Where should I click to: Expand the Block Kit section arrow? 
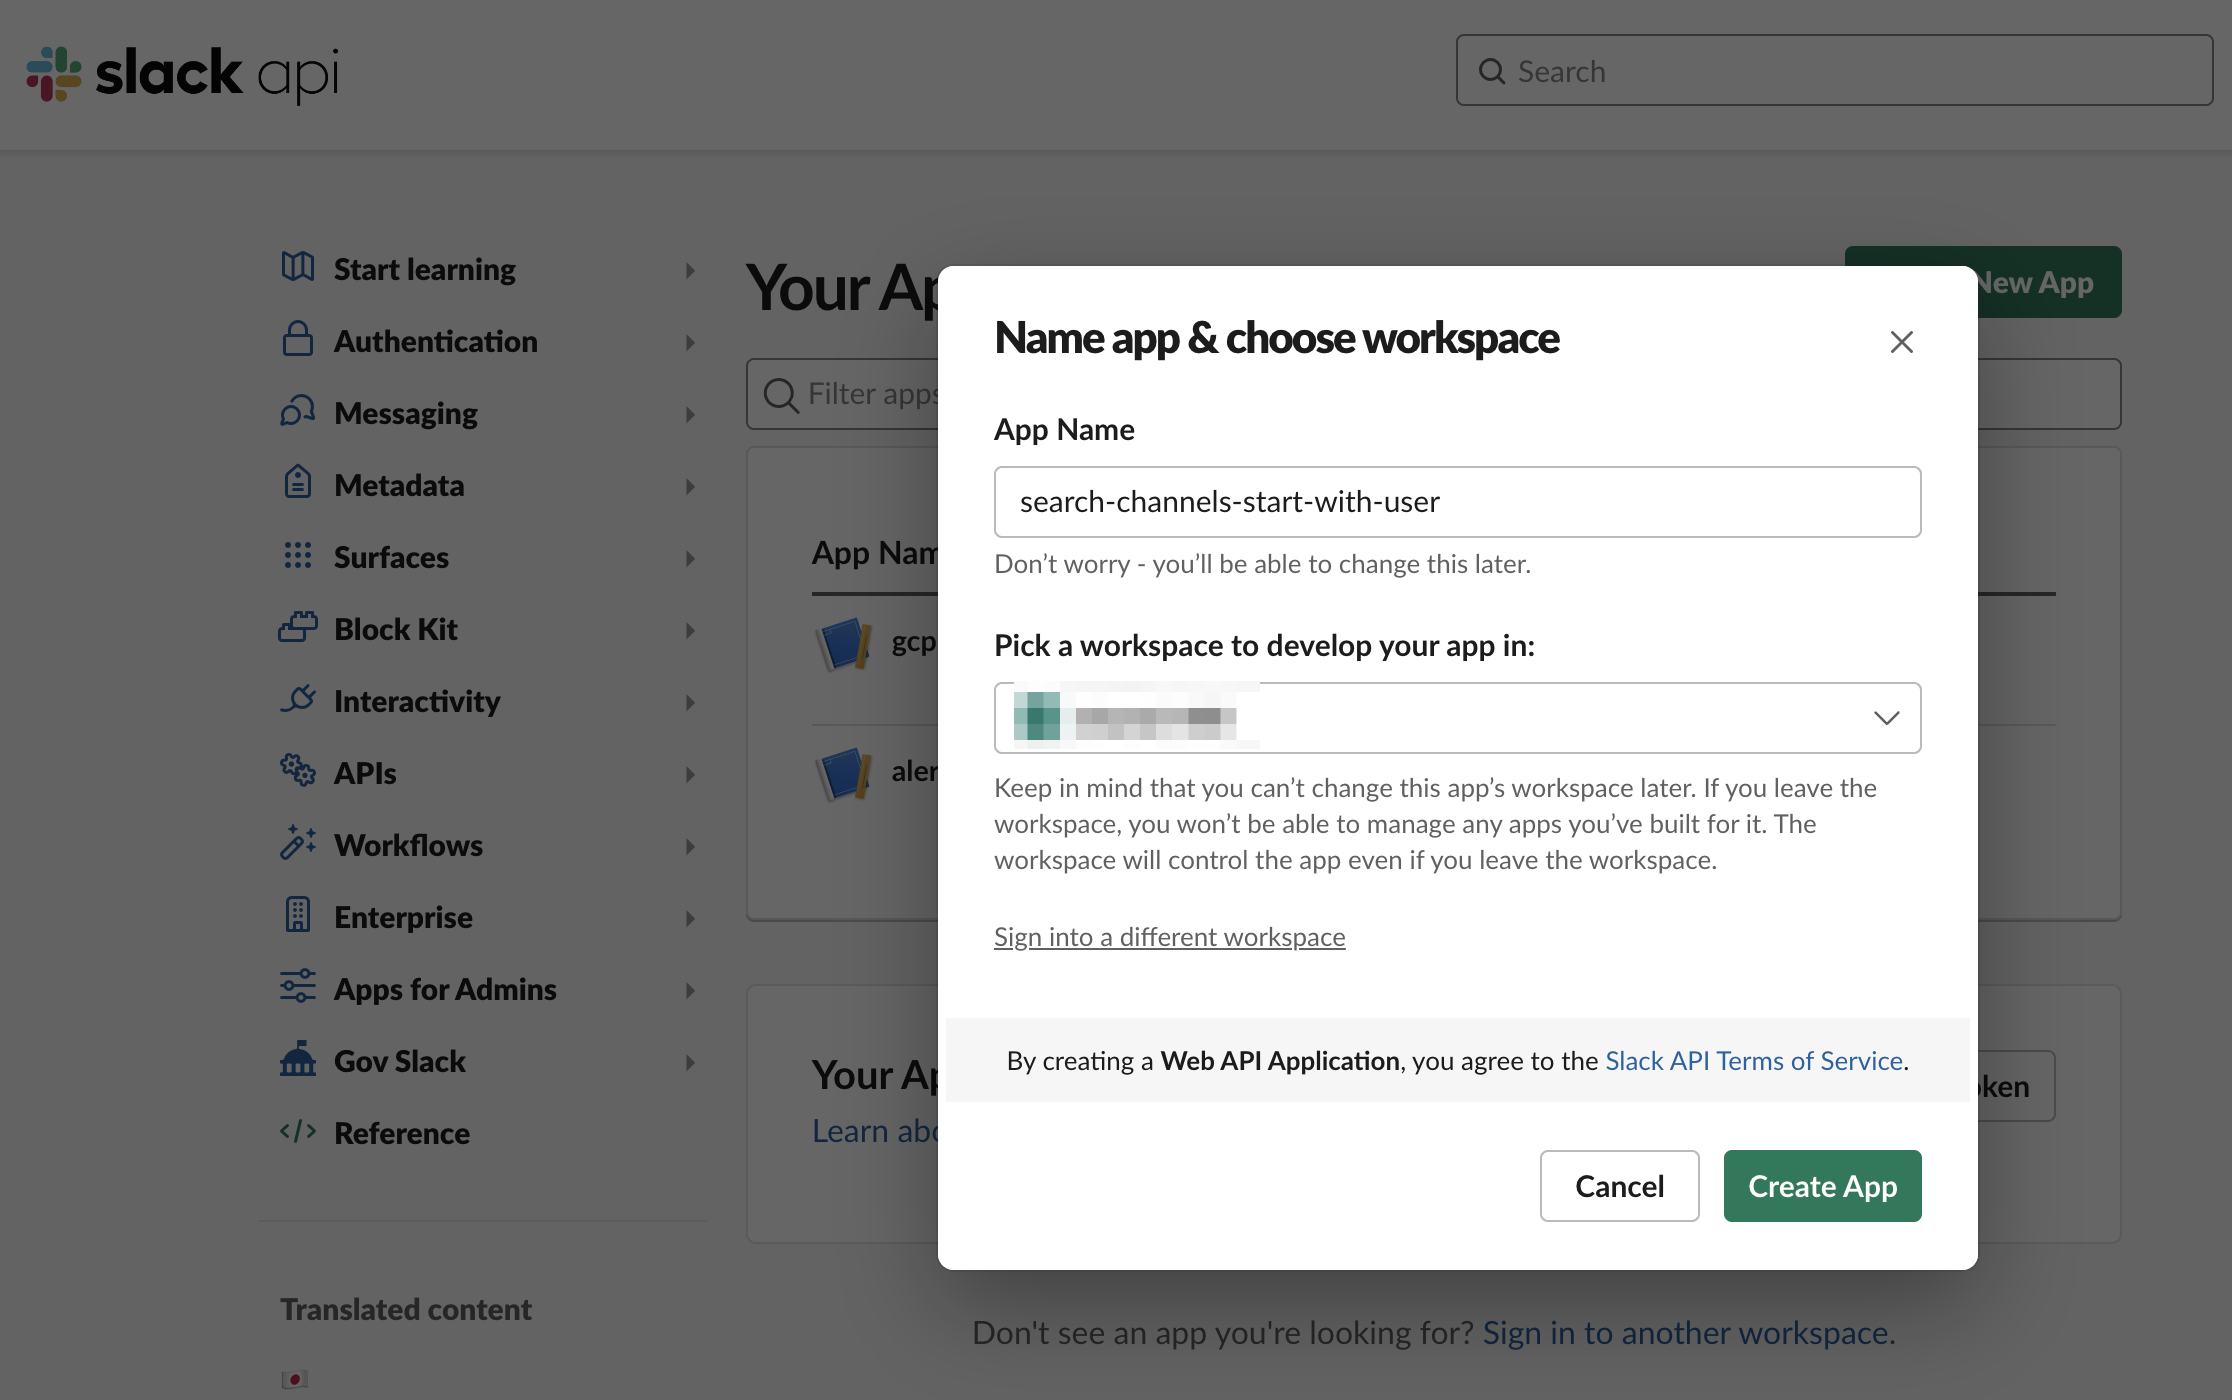(690, 630)
